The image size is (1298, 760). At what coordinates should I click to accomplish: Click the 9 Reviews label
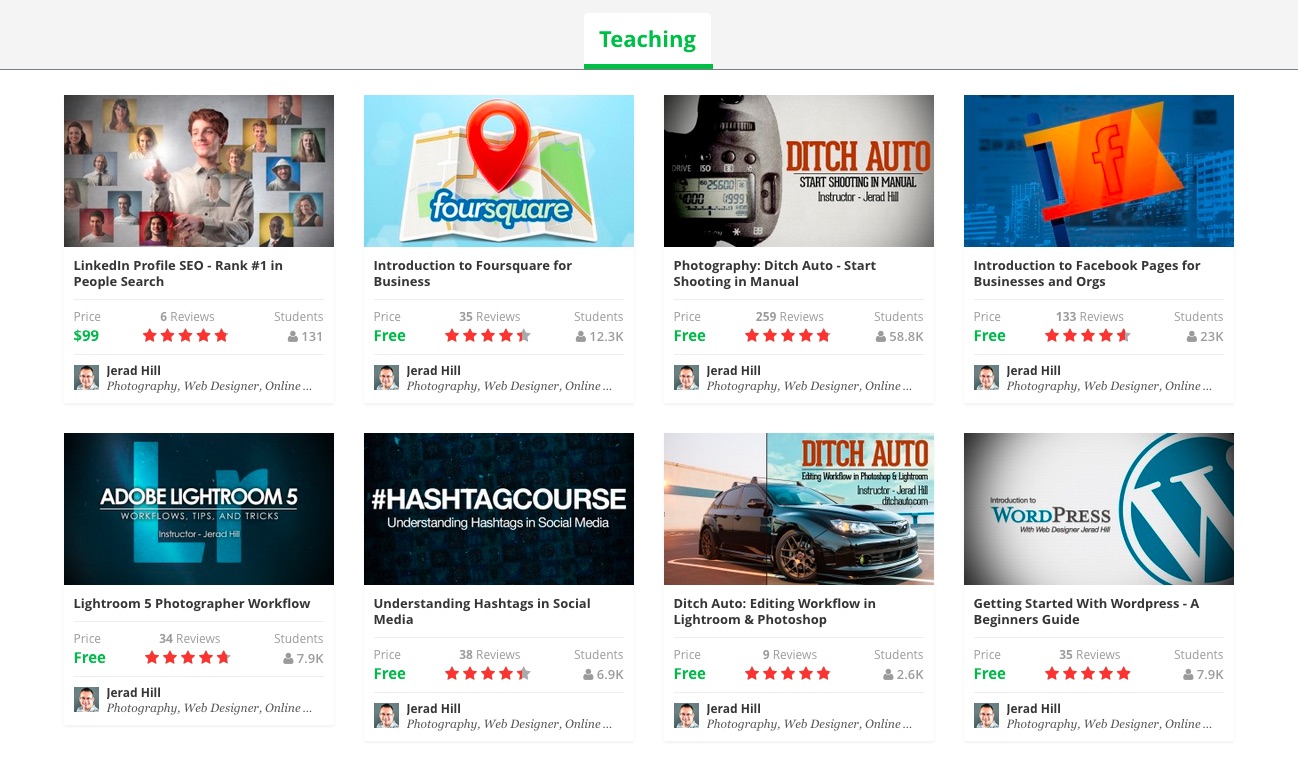pyautogui.click(x=790, y=655)
